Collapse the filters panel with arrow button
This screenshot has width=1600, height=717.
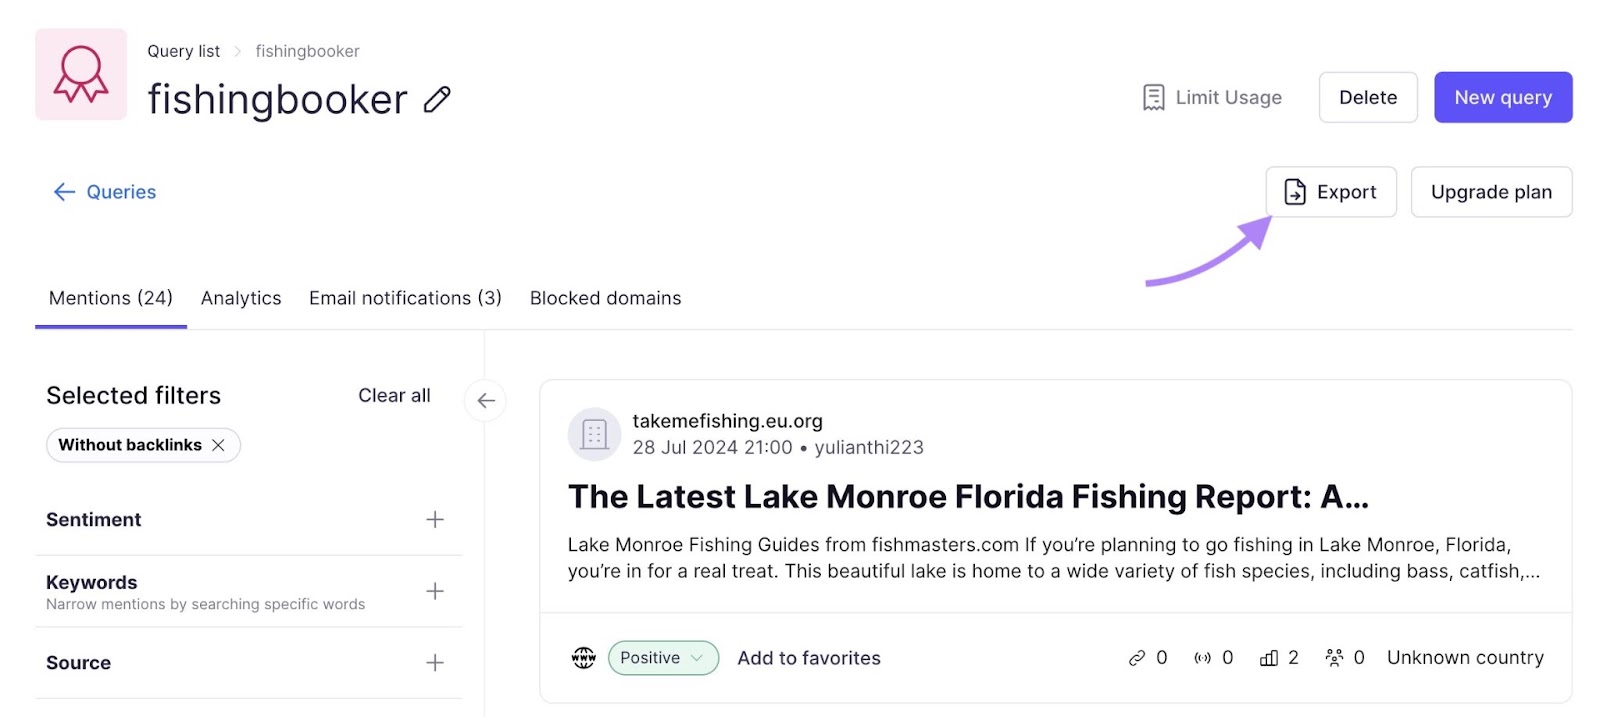(486, 401)
